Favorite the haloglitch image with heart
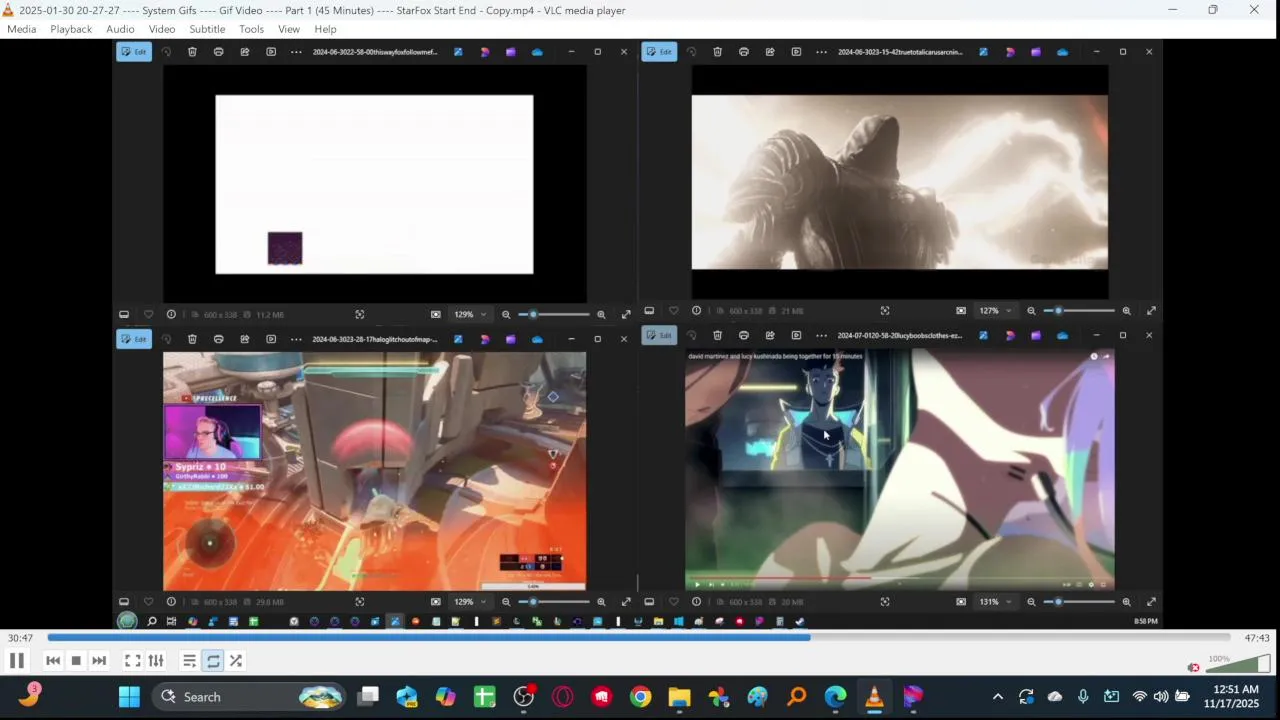 coord(148,602)
